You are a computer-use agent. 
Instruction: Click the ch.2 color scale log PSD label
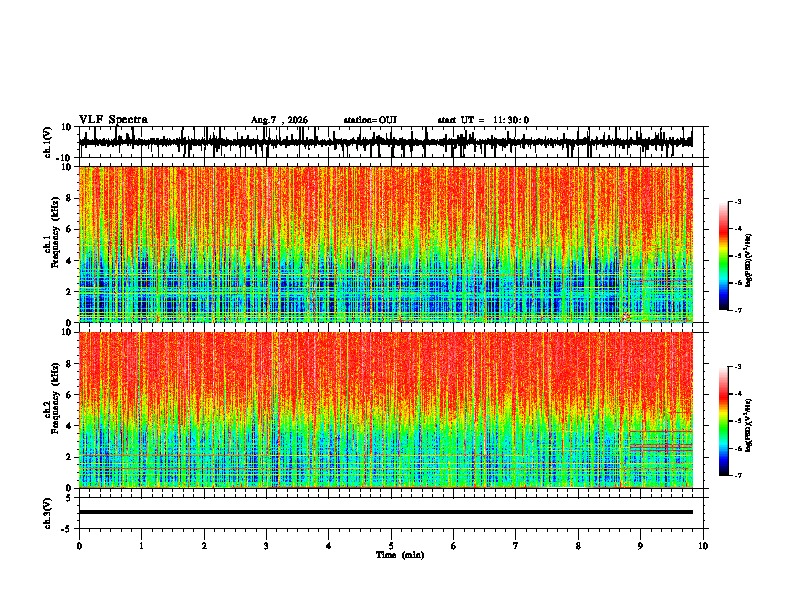pos(748,425)
